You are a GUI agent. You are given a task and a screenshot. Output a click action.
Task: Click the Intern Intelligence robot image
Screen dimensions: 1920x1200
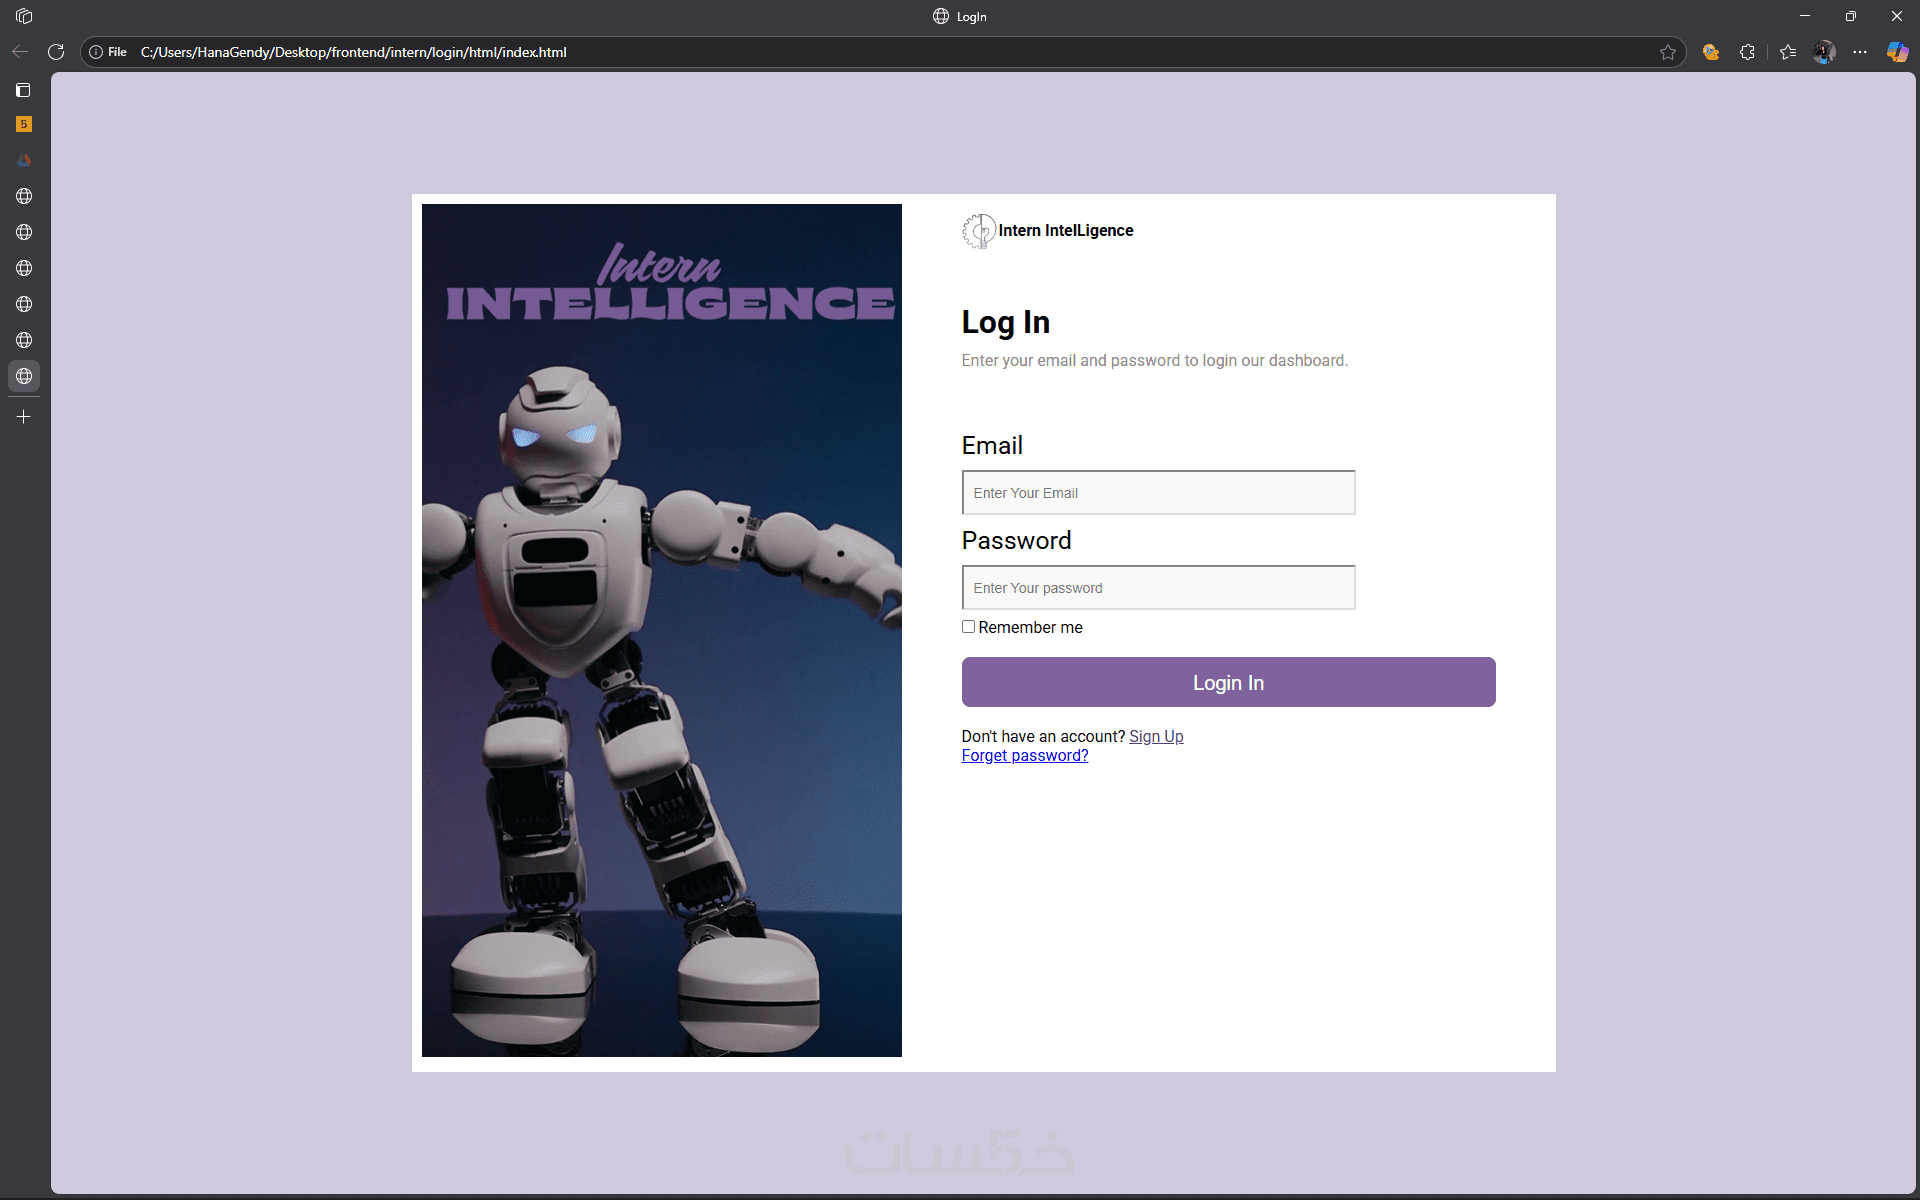coord(661,630)
